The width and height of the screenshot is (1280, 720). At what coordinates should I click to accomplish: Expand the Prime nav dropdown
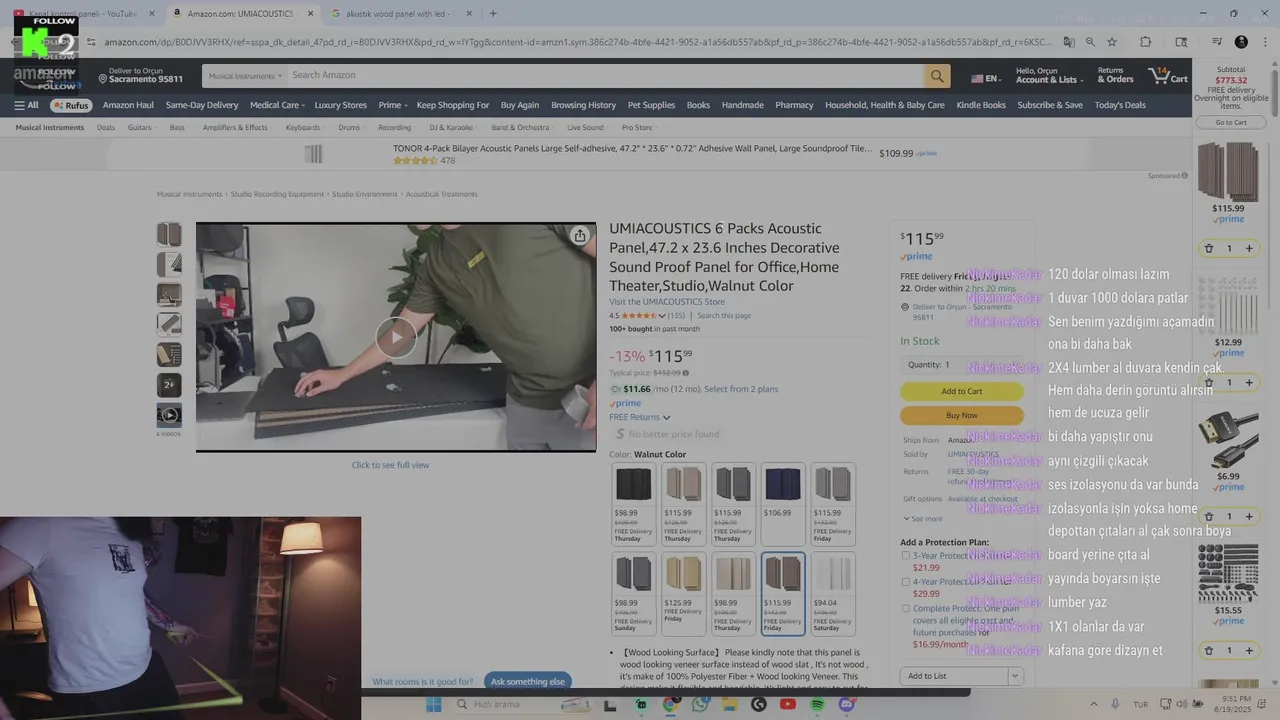[x=393, y=105]
